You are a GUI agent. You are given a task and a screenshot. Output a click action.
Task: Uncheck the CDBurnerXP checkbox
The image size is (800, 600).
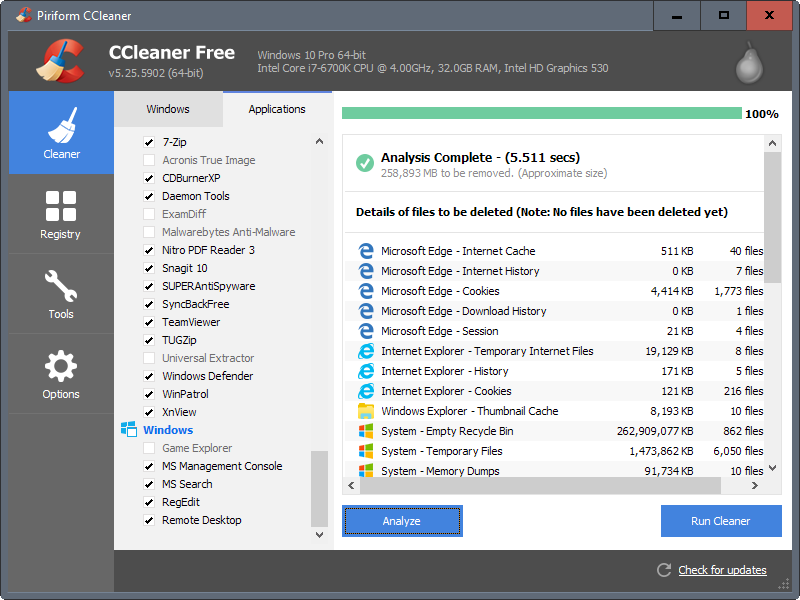(x=149, y=178)
